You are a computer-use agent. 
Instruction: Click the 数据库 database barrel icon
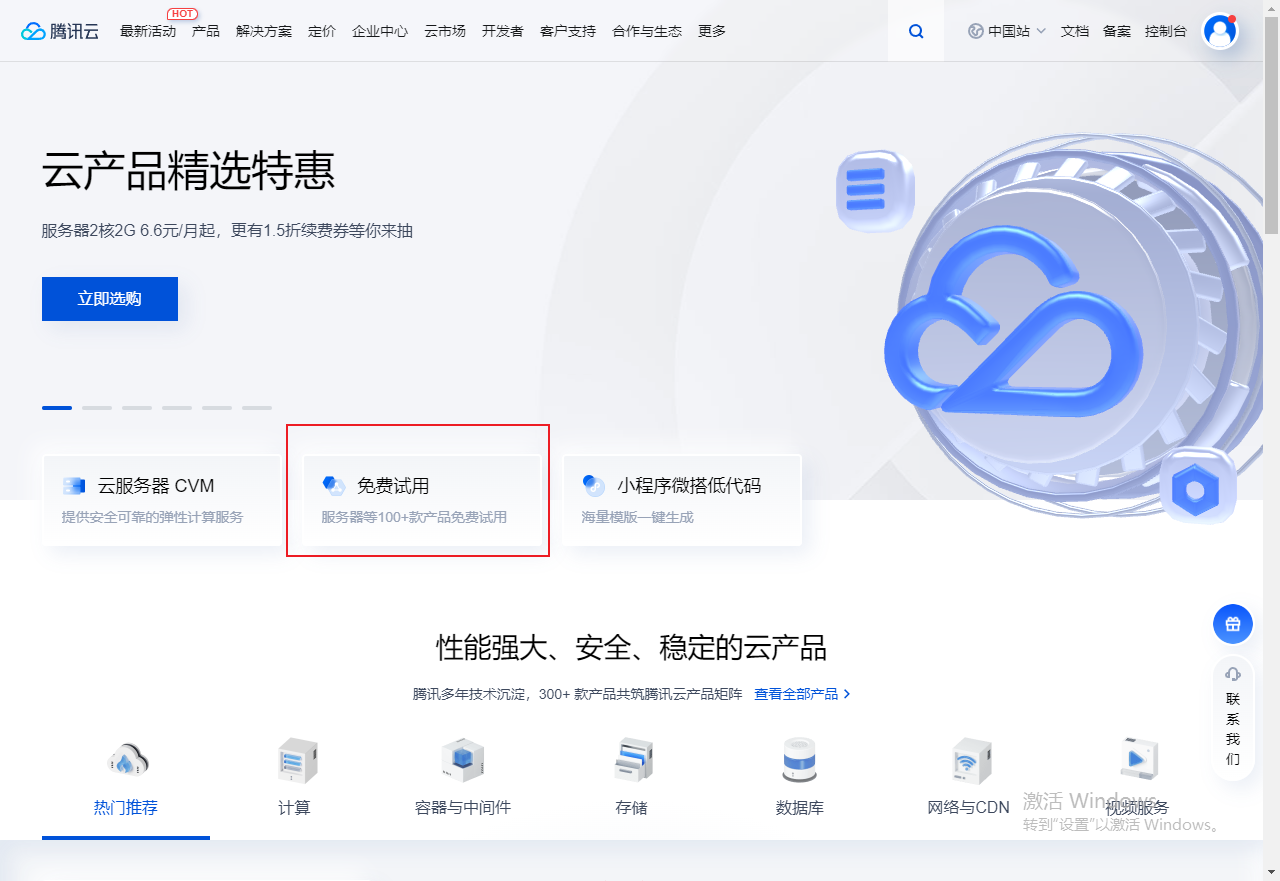click(x=799, y=760)
